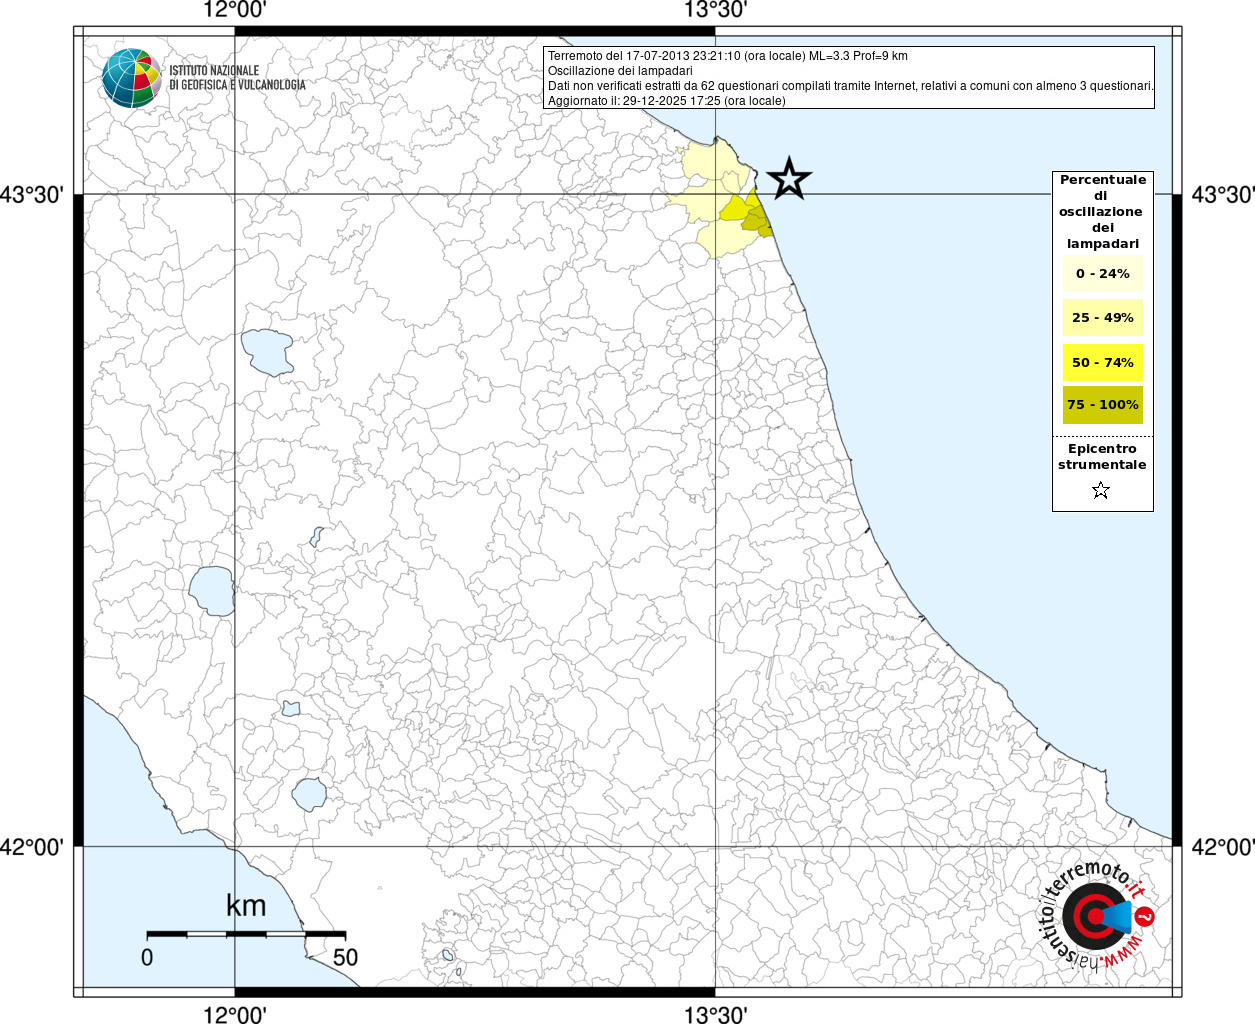The height and width of the screenshot is (1024, 1255).
Task: Click the black and white scale bar
Action: click(246, 934)
